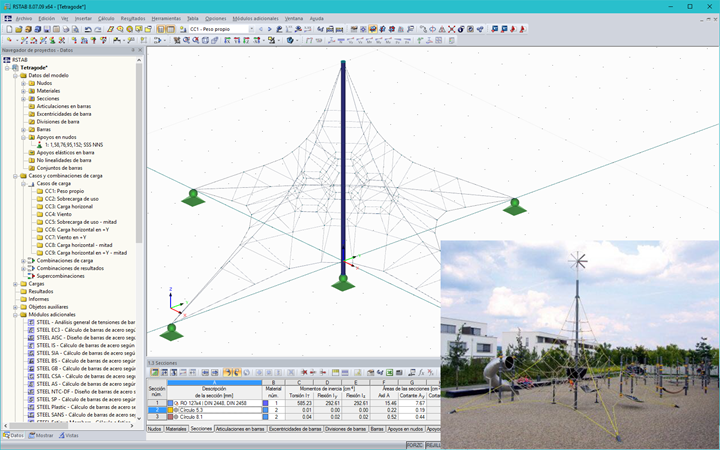Screen dimensions: 720x450
Task: Click the highlighted view mode icon in top toolbar
Action: pos(373,29)
